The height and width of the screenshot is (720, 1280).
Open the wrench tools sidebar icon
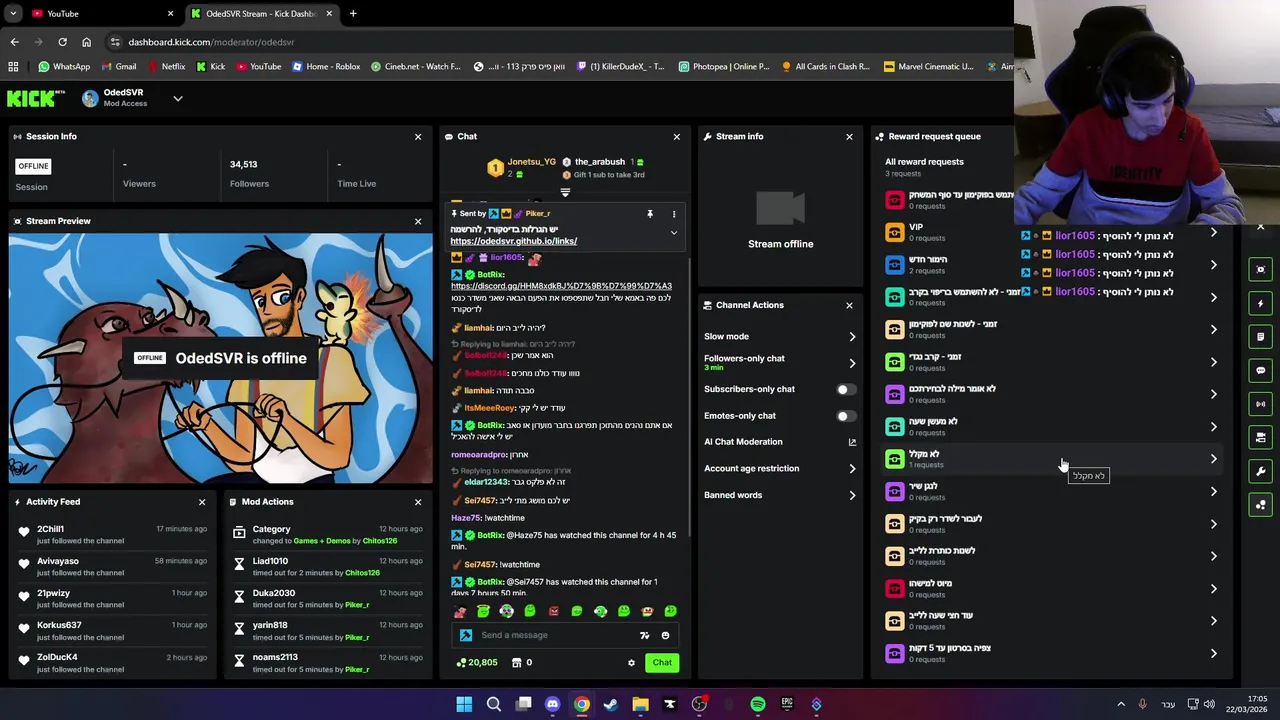pyautogui.click(x=1261, y=471)
